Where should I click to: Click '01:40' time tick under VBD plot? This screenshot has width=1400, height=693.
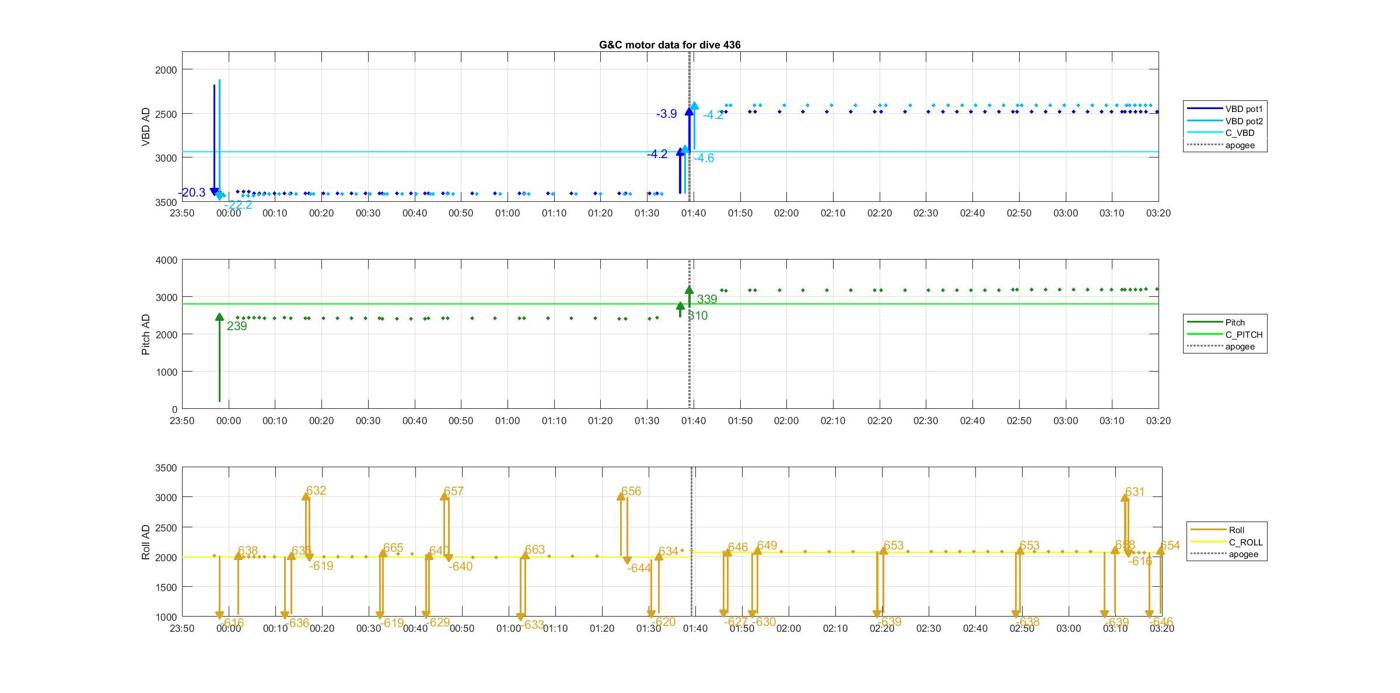[693, 213]
